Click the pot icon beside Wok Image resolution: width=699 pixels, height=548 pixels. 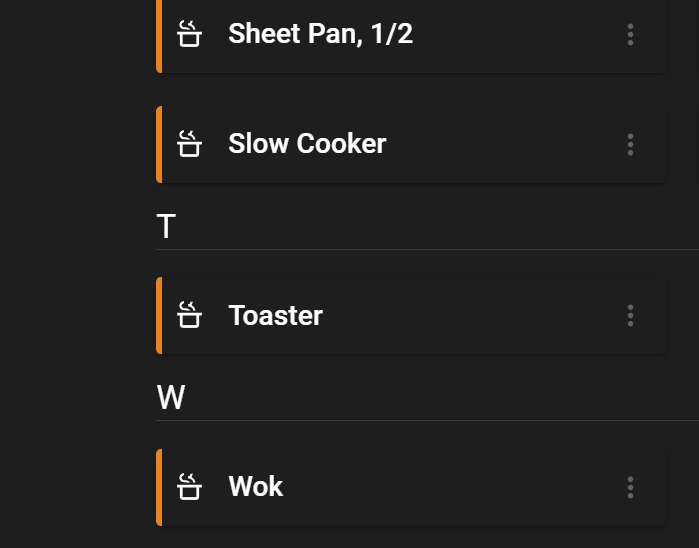189,486
